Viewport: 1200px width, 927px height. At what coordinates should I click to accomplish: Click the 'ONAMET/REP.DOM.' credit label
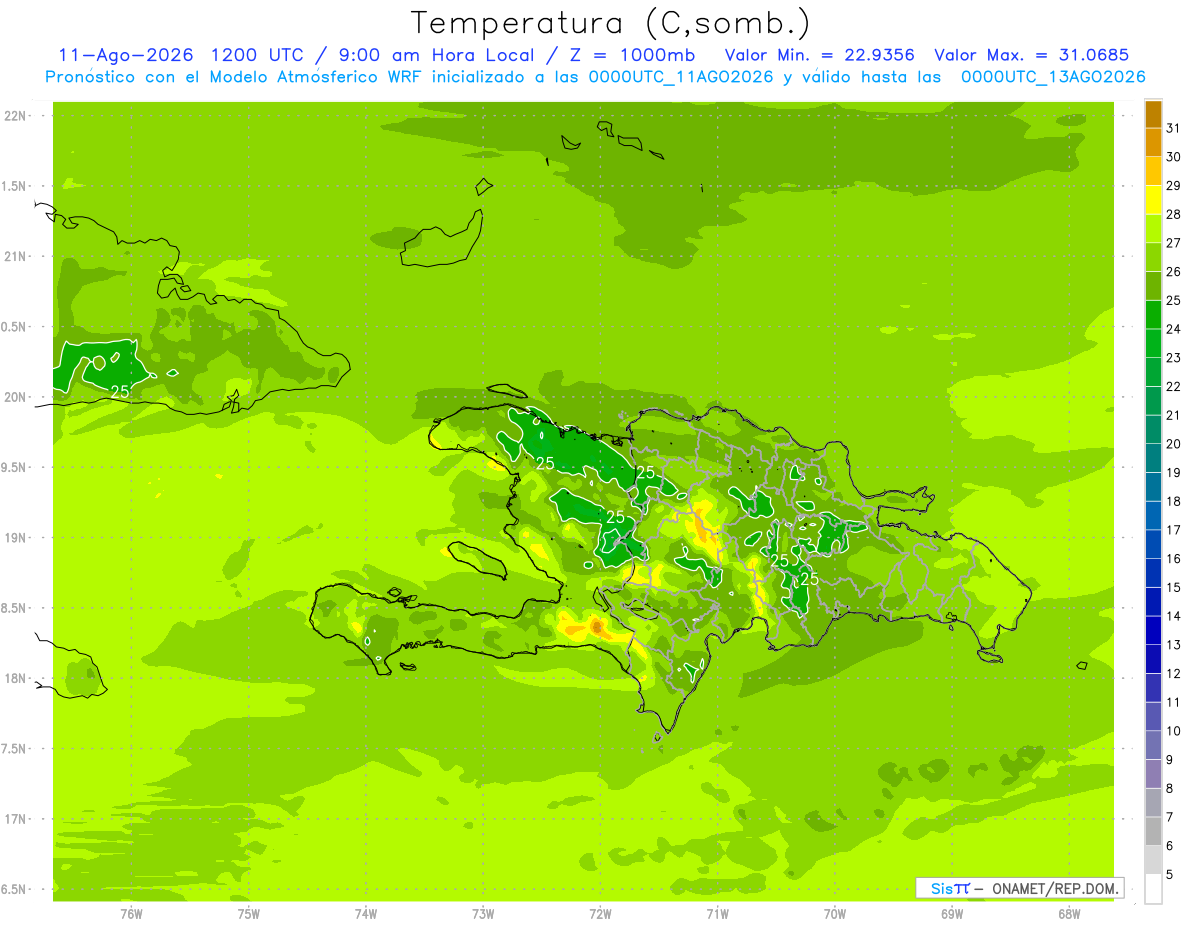click(1055, 888)
